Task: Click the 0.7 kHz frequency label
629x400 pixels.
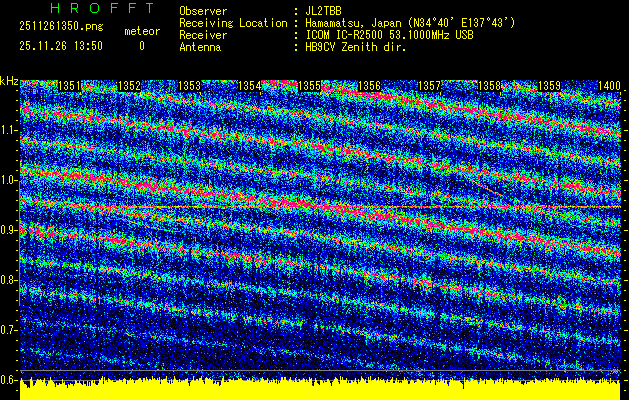Action: coord(9,329)
